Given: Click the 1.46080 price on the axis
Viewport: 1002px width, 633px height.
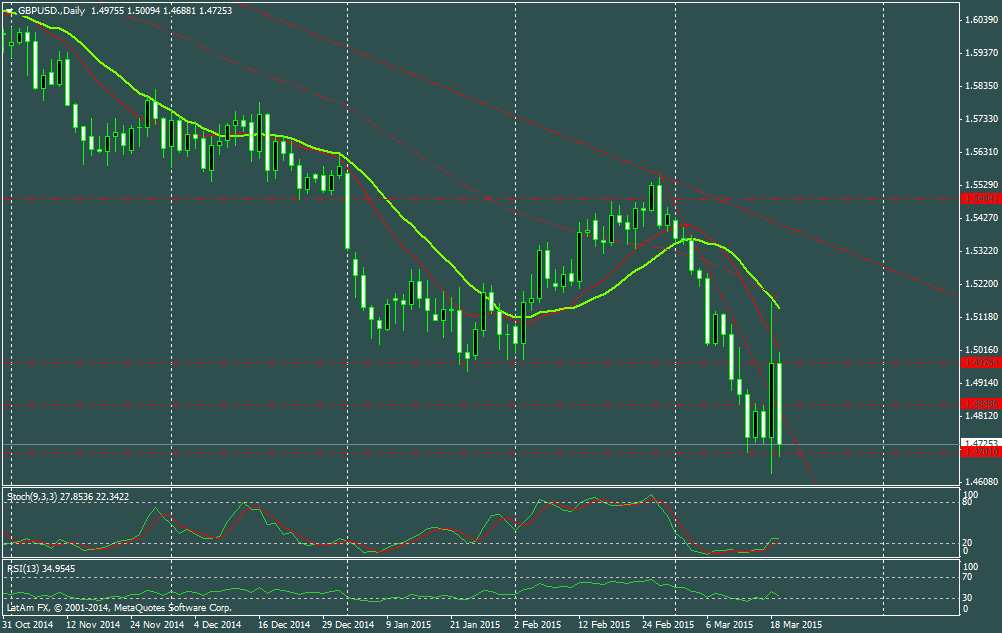Looking at the screenshot, I should tap(981, 481).
